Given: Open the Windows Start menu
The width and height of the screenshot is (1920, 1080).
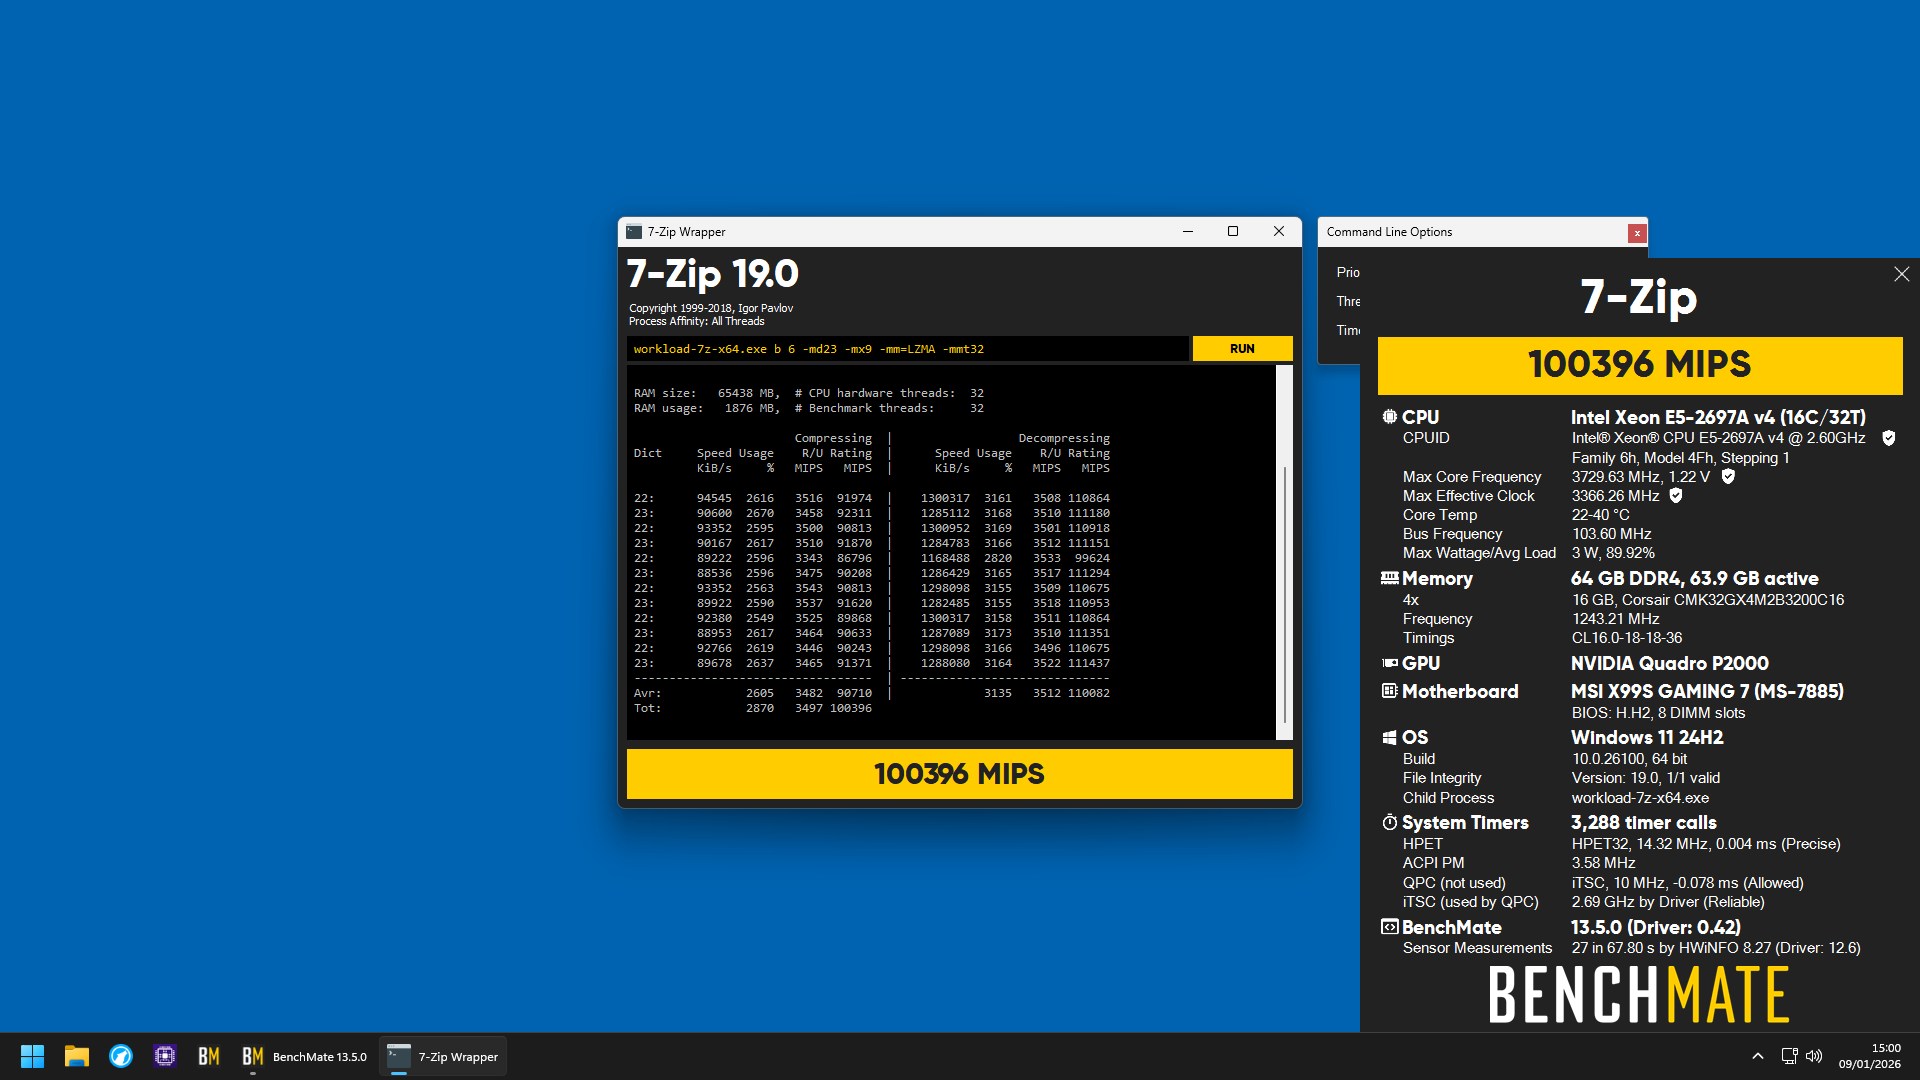Looking at the screenshot, I should coord(32,1056).
